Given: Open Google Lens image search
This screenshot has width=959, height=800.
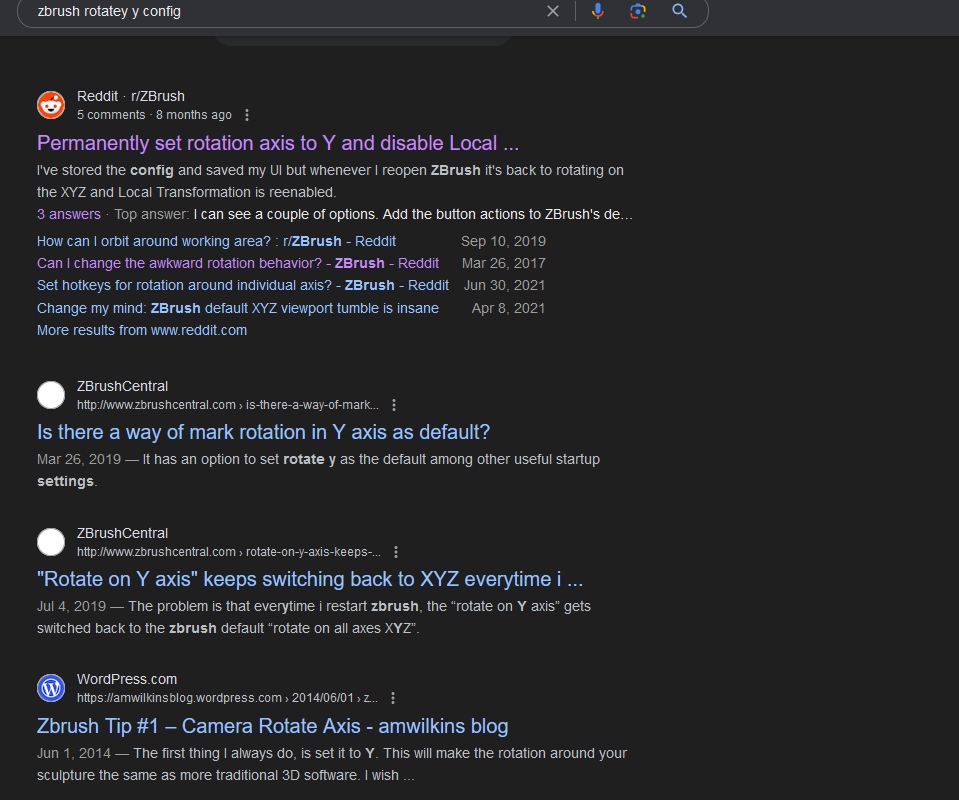Looking at the screenshot, I should click(638, 11).
